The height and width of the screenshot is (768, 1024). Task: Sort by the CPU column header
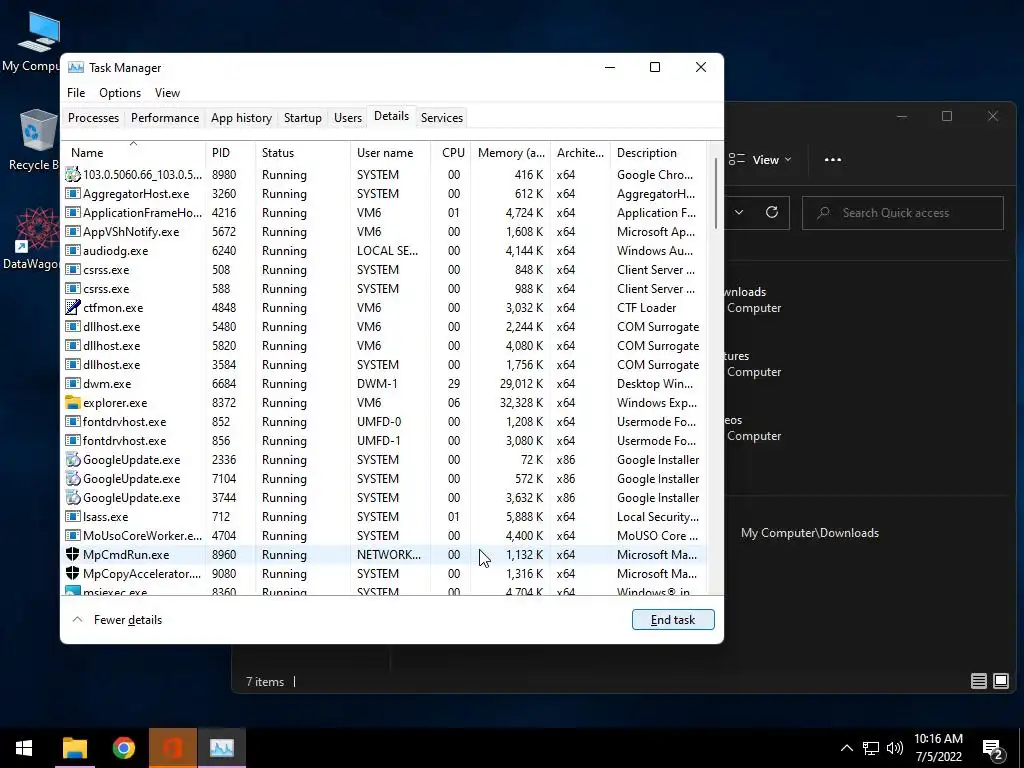(451, 153)
